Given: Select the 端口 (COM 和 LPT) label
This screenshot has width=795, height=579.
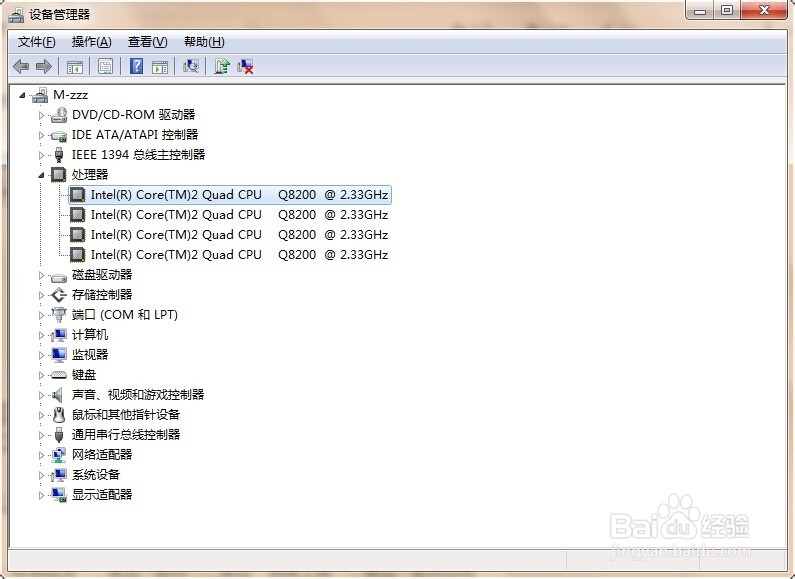Looking at the screenshot, I should pos(125,315).
